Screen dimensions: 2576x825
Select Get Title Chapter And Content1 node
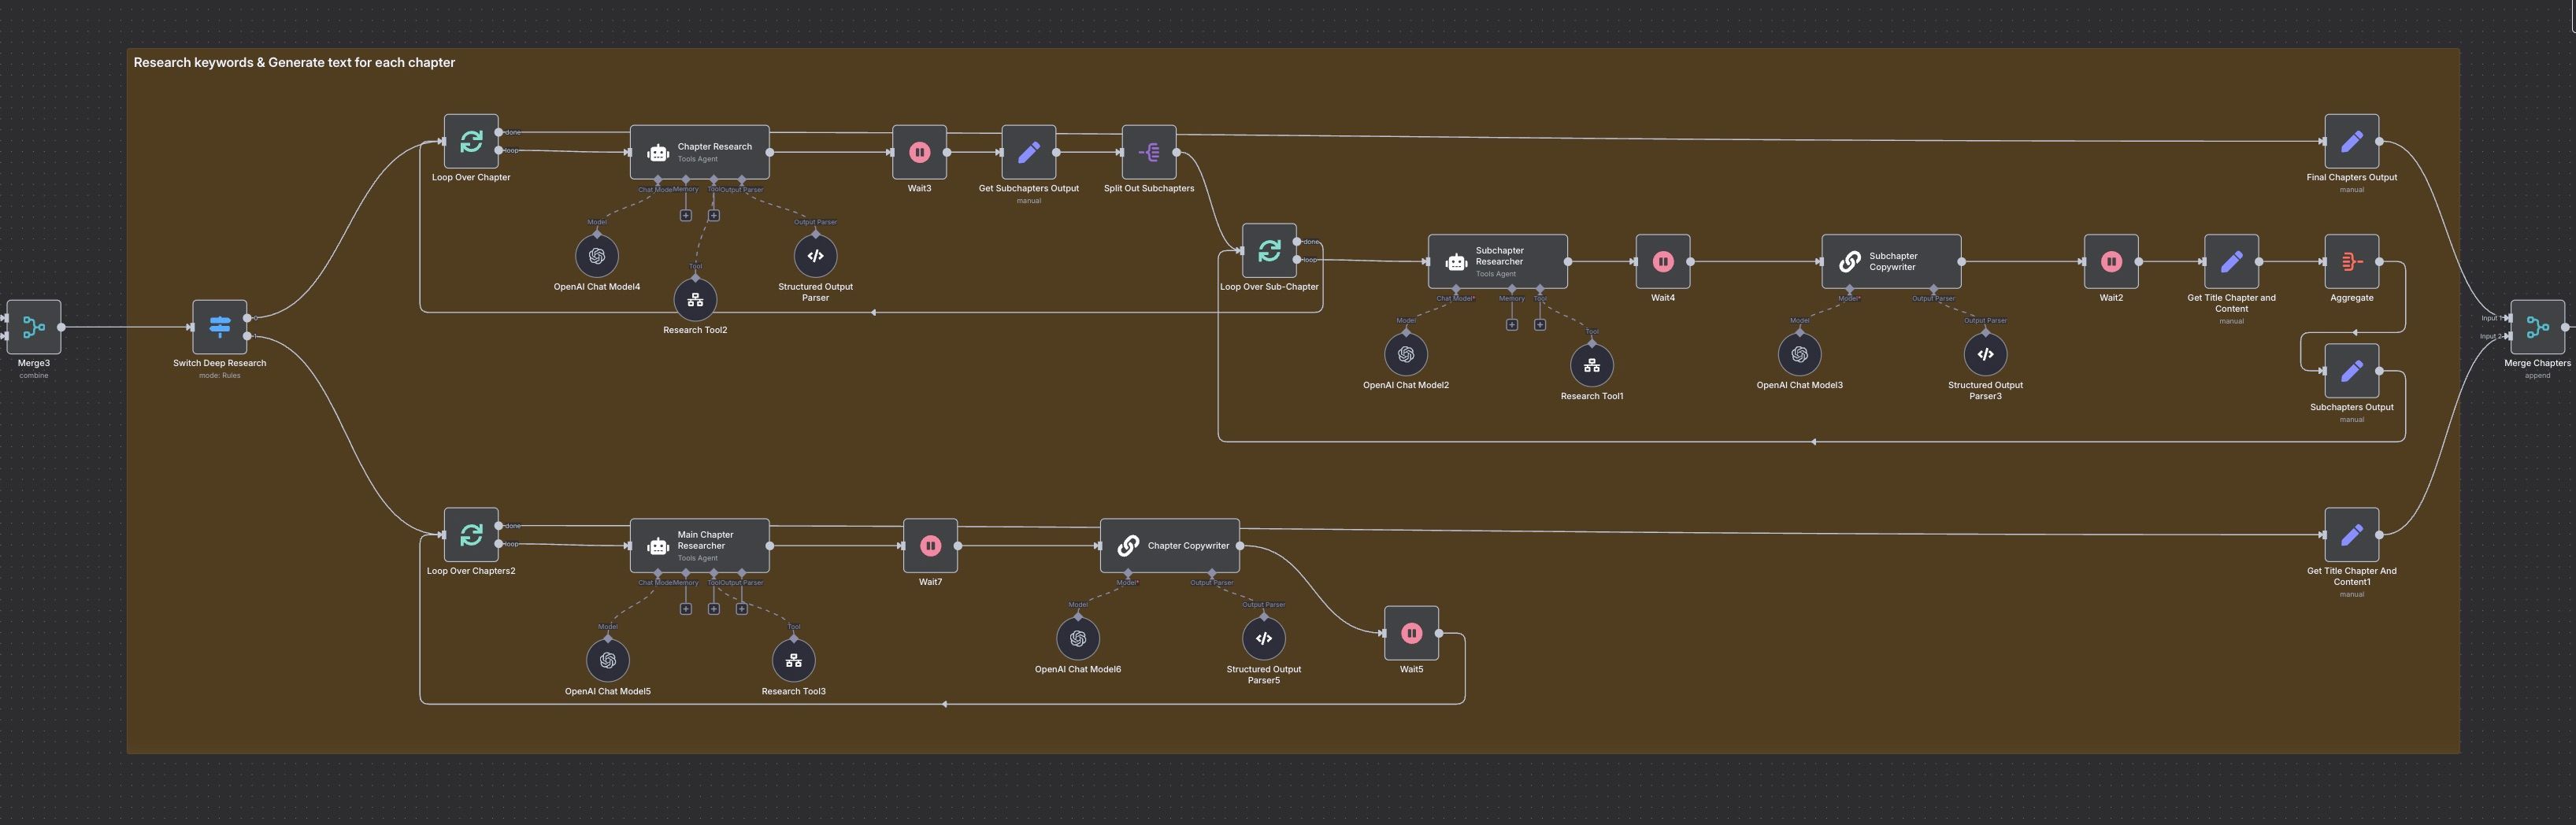pos(2352,535)
